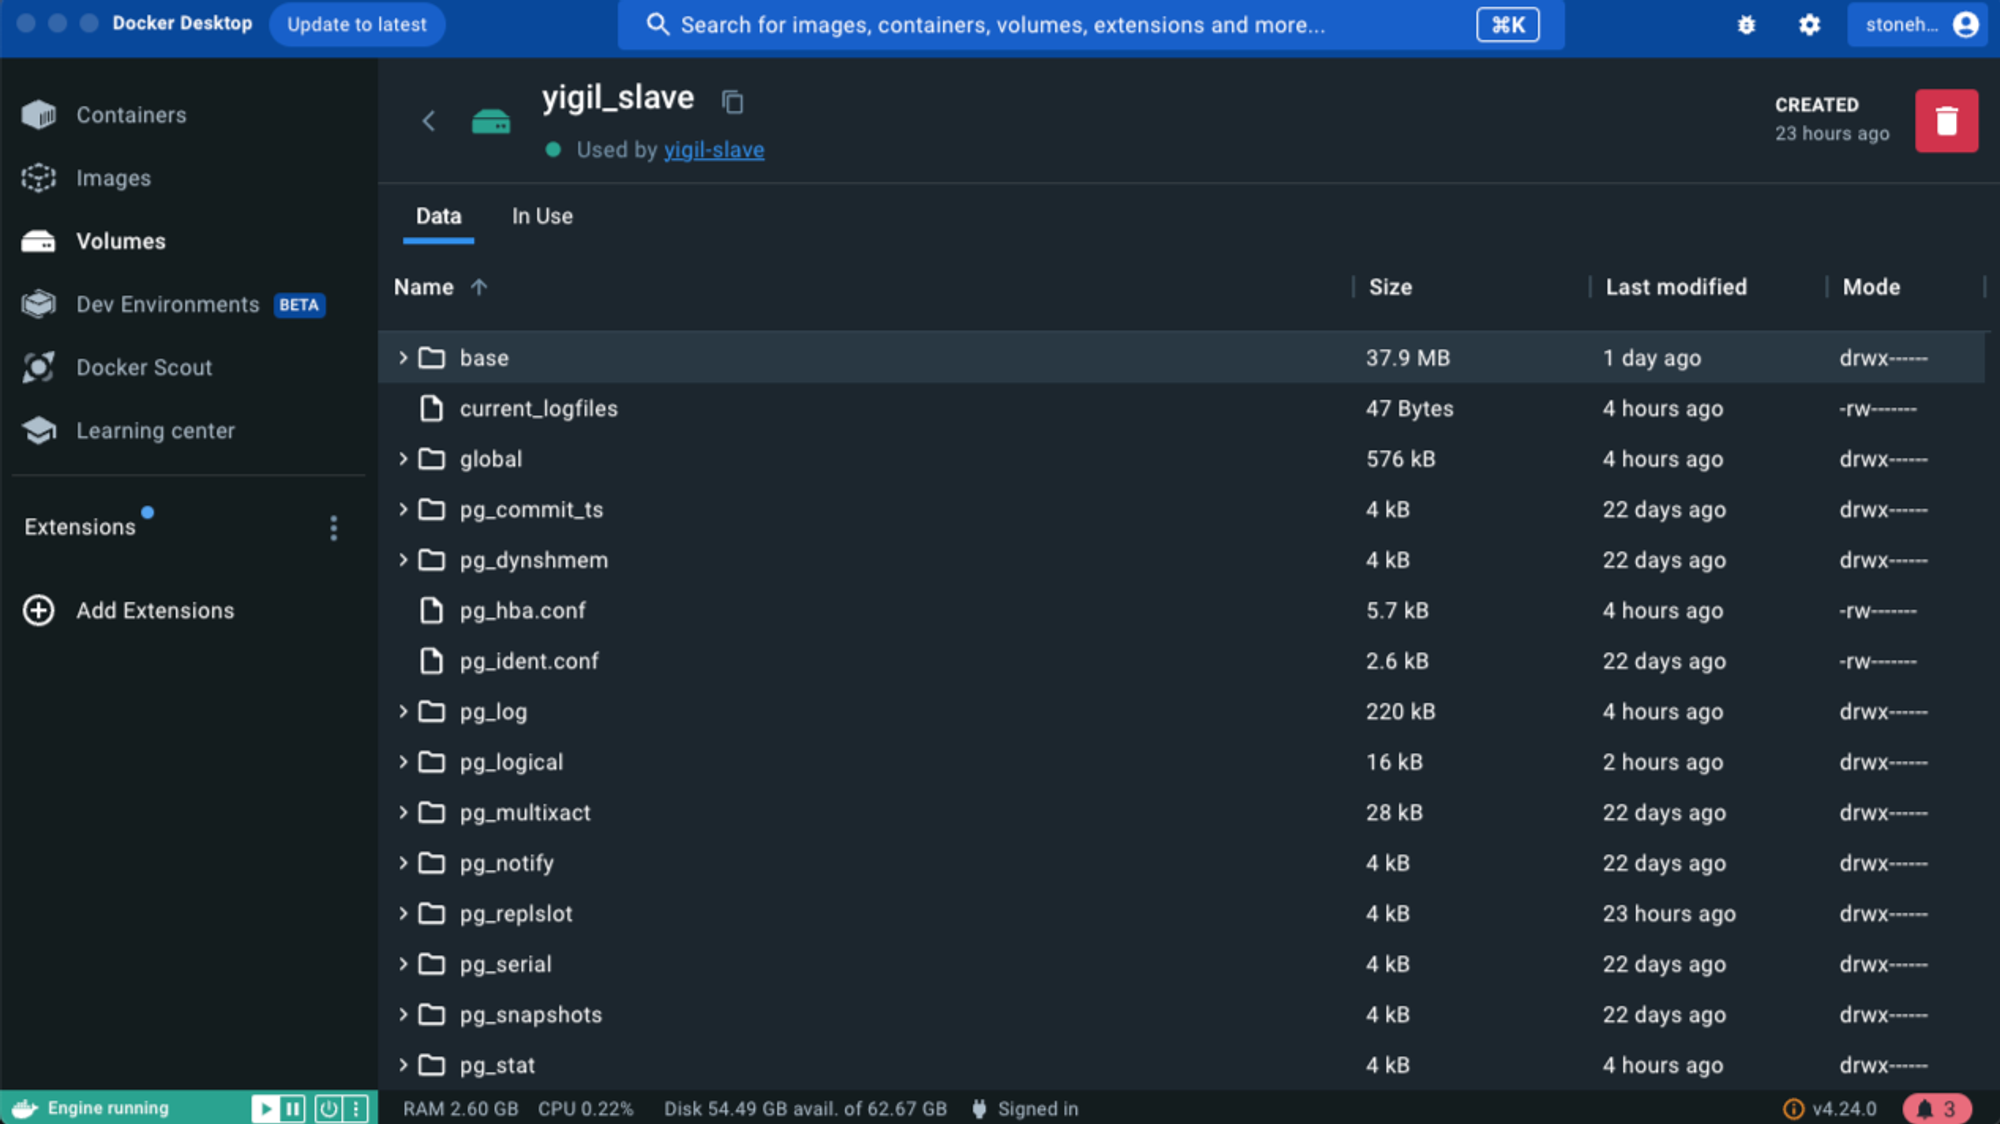Click the pg_hba.conf file icon
The width and height of the screenshot is (2000, 1124).
pos(431,610)
